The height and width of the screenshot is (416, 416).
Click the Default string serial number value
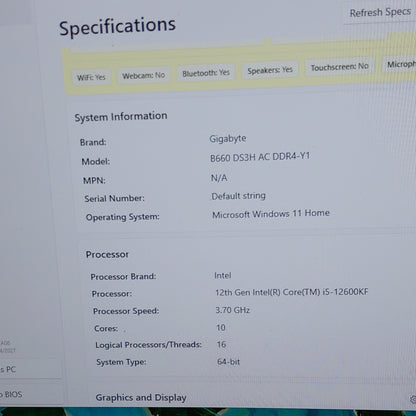239,196
